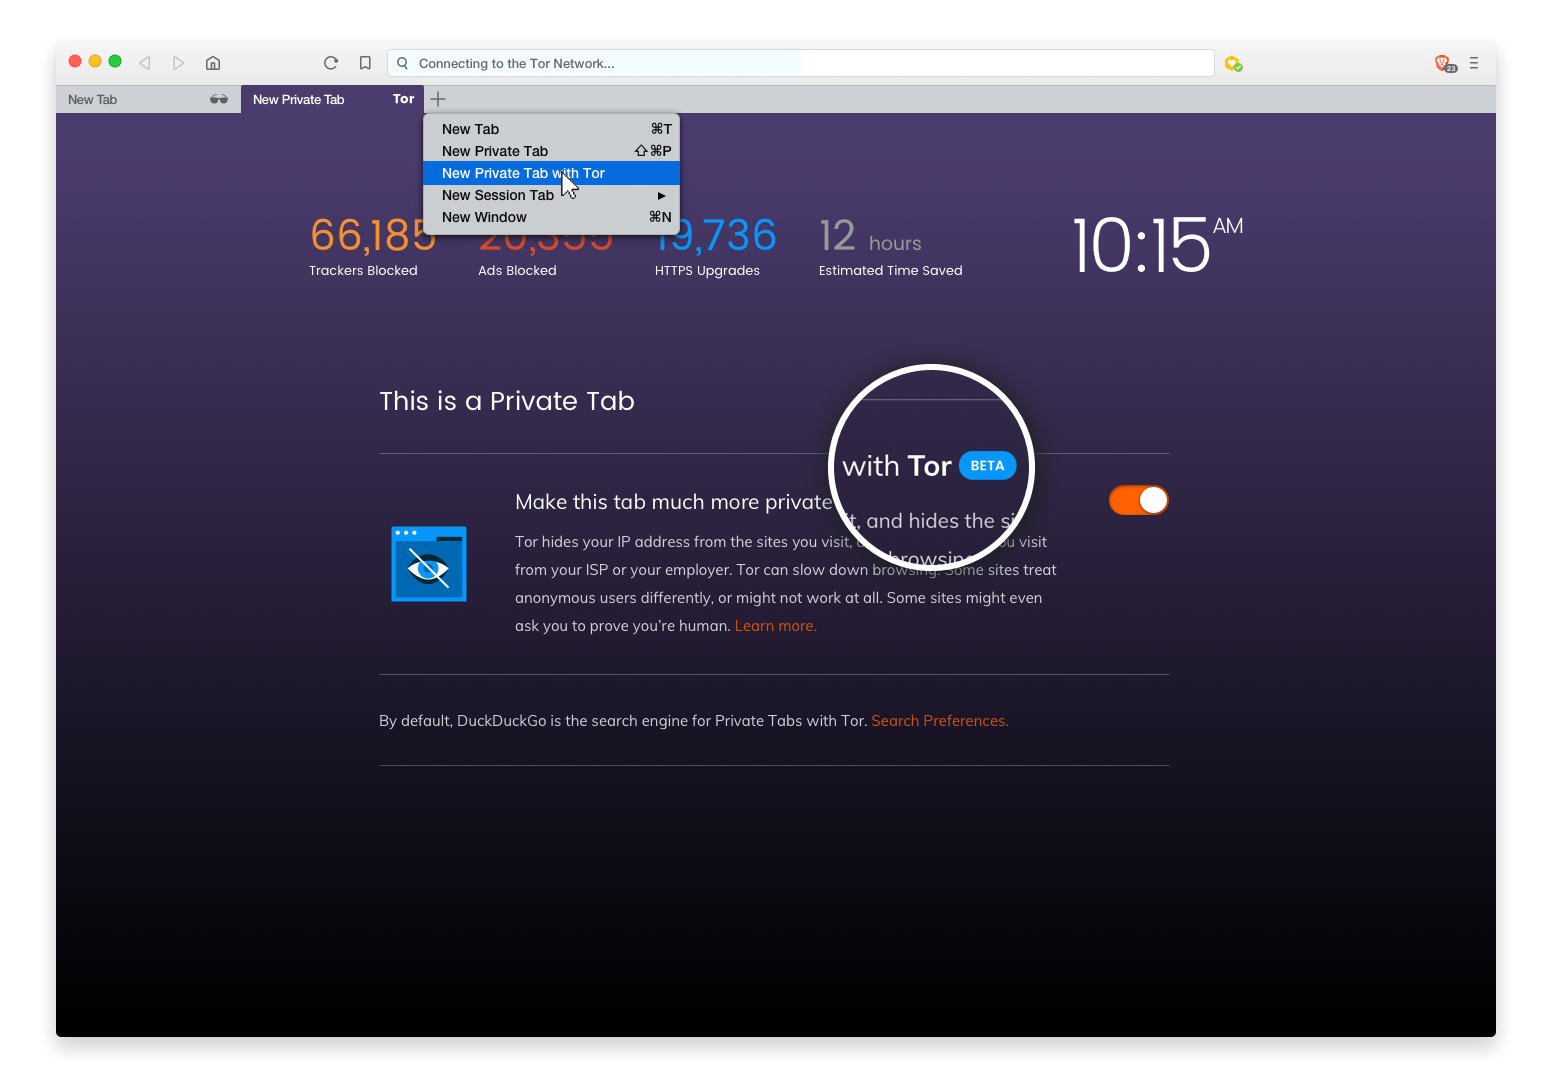Open Brave Rewards yellow icon

coord(1234,64)
